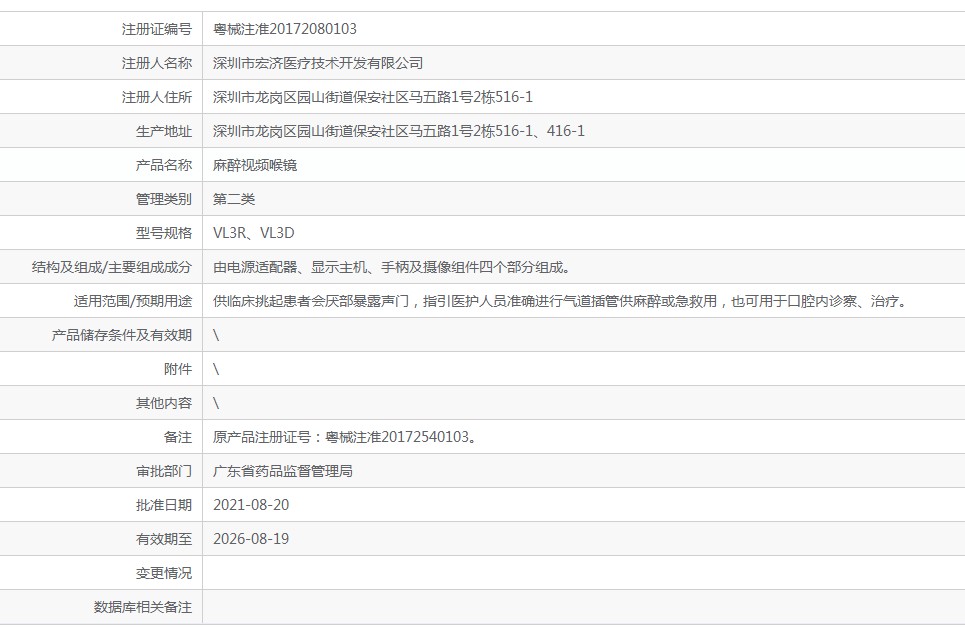Click intended use text 供临床挑起患者会厌部…
Image resolution: width=965 pixels, height=635 pixels.
(x=561, y=302)
